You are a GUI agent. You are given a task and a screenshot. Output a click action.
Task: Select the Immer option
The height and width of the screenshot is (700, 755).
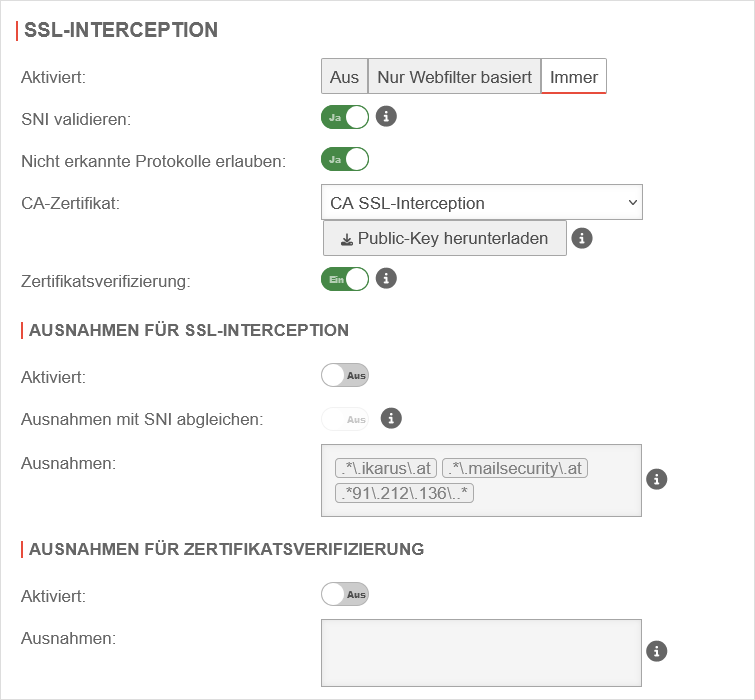(574, 77)
